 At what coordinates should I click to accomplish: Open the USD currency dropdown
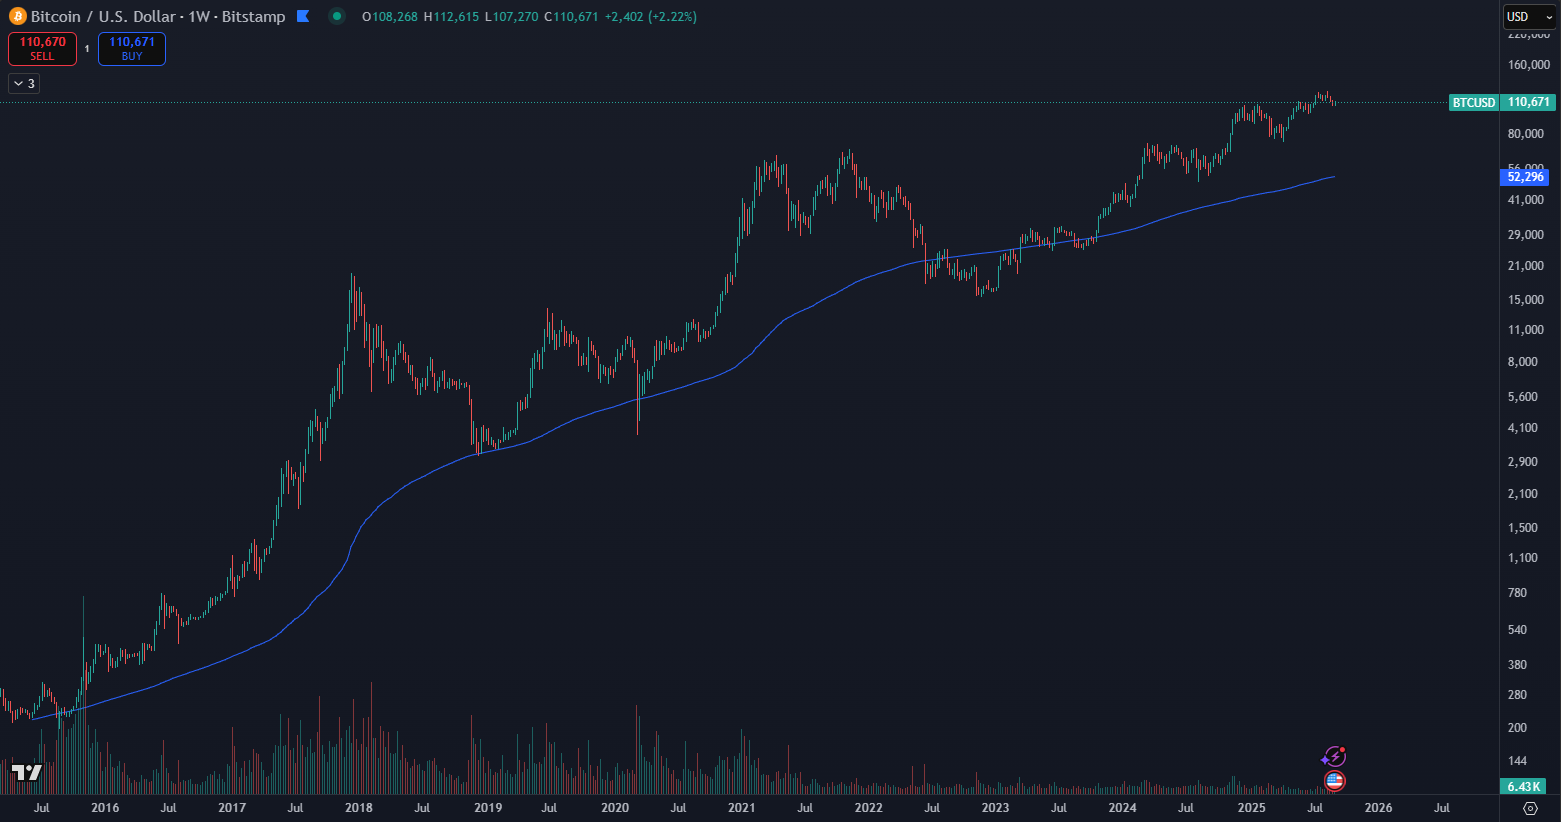[1530, 17]
